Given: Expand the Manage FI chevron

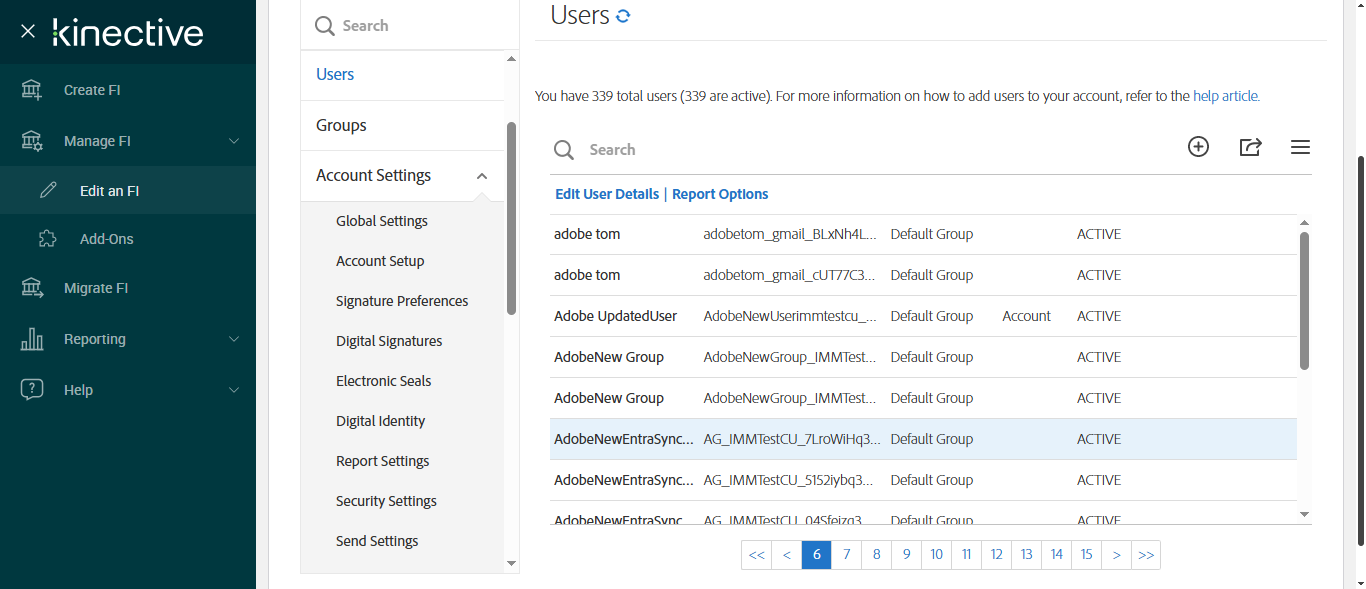Looking at the screenshot, I should 234,141.
